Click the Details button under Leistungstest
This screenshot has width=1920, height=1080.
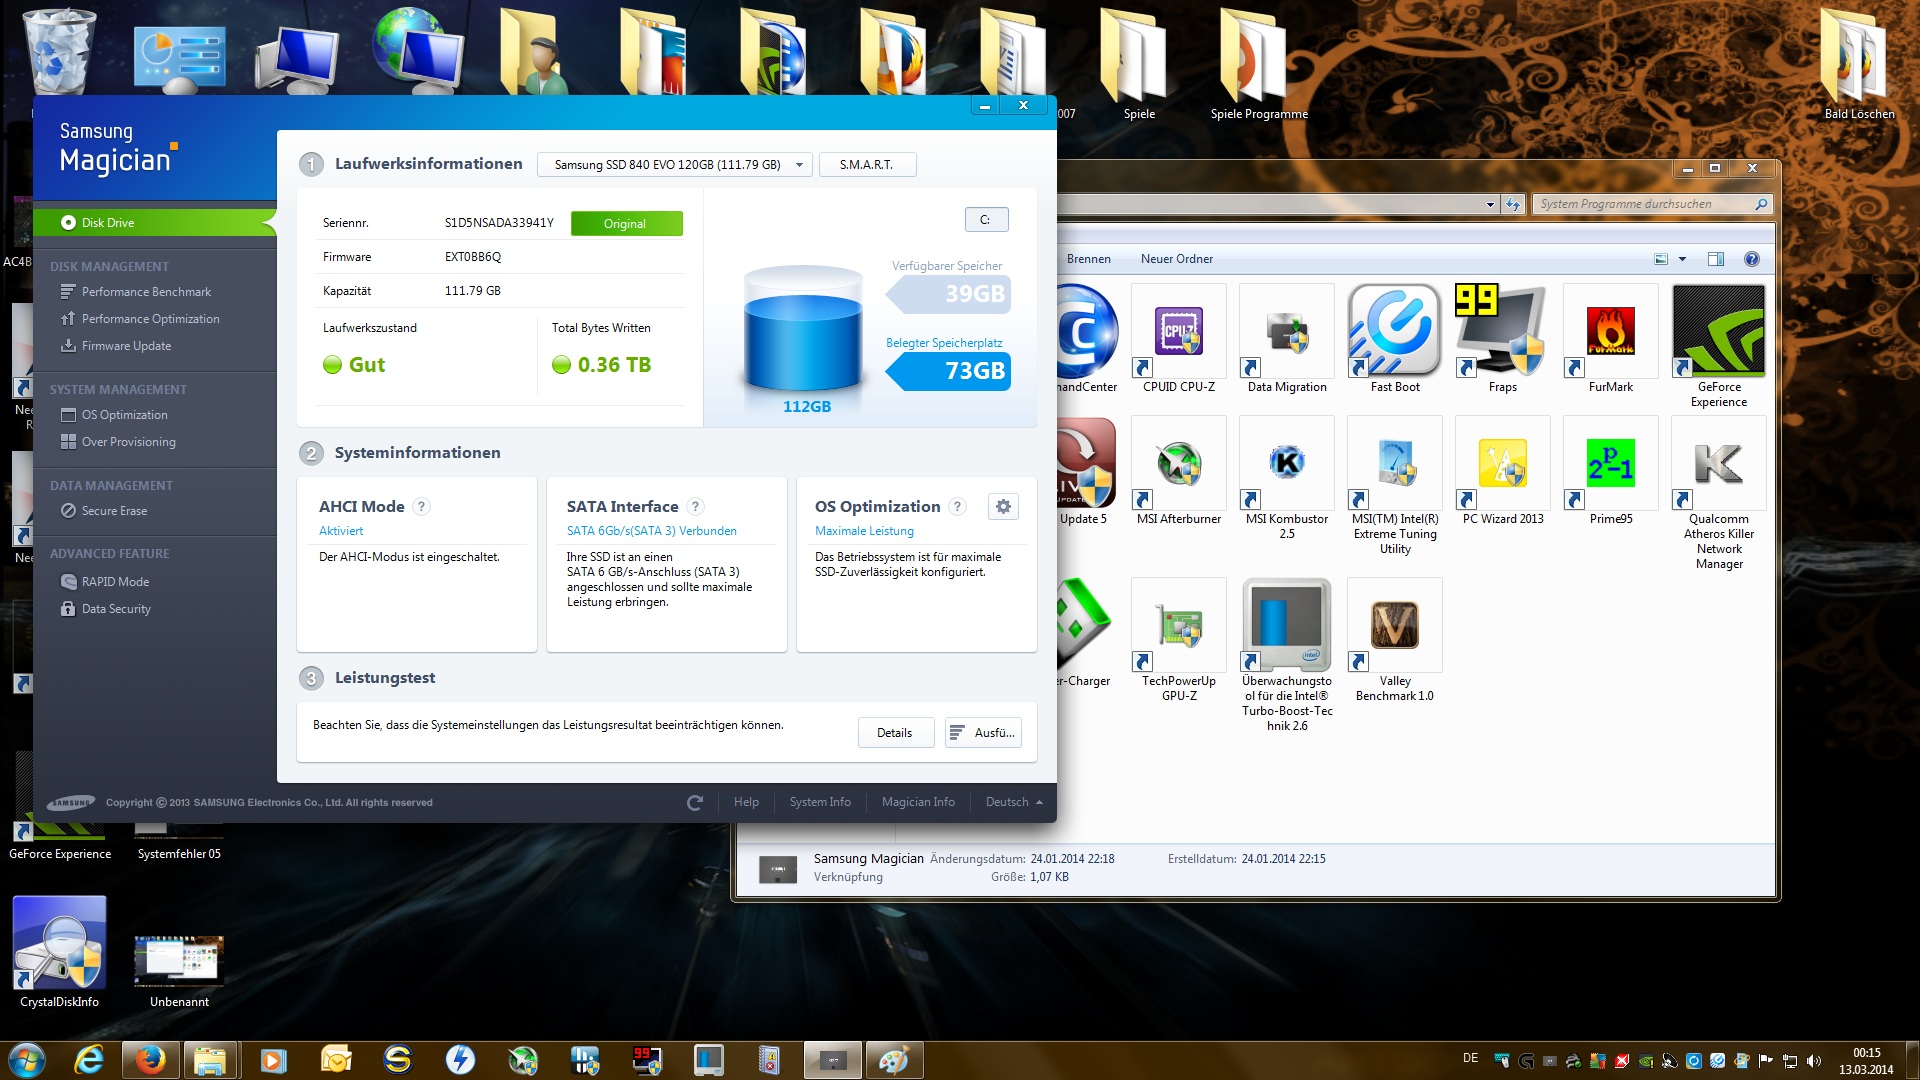click(x=894, y=733)
